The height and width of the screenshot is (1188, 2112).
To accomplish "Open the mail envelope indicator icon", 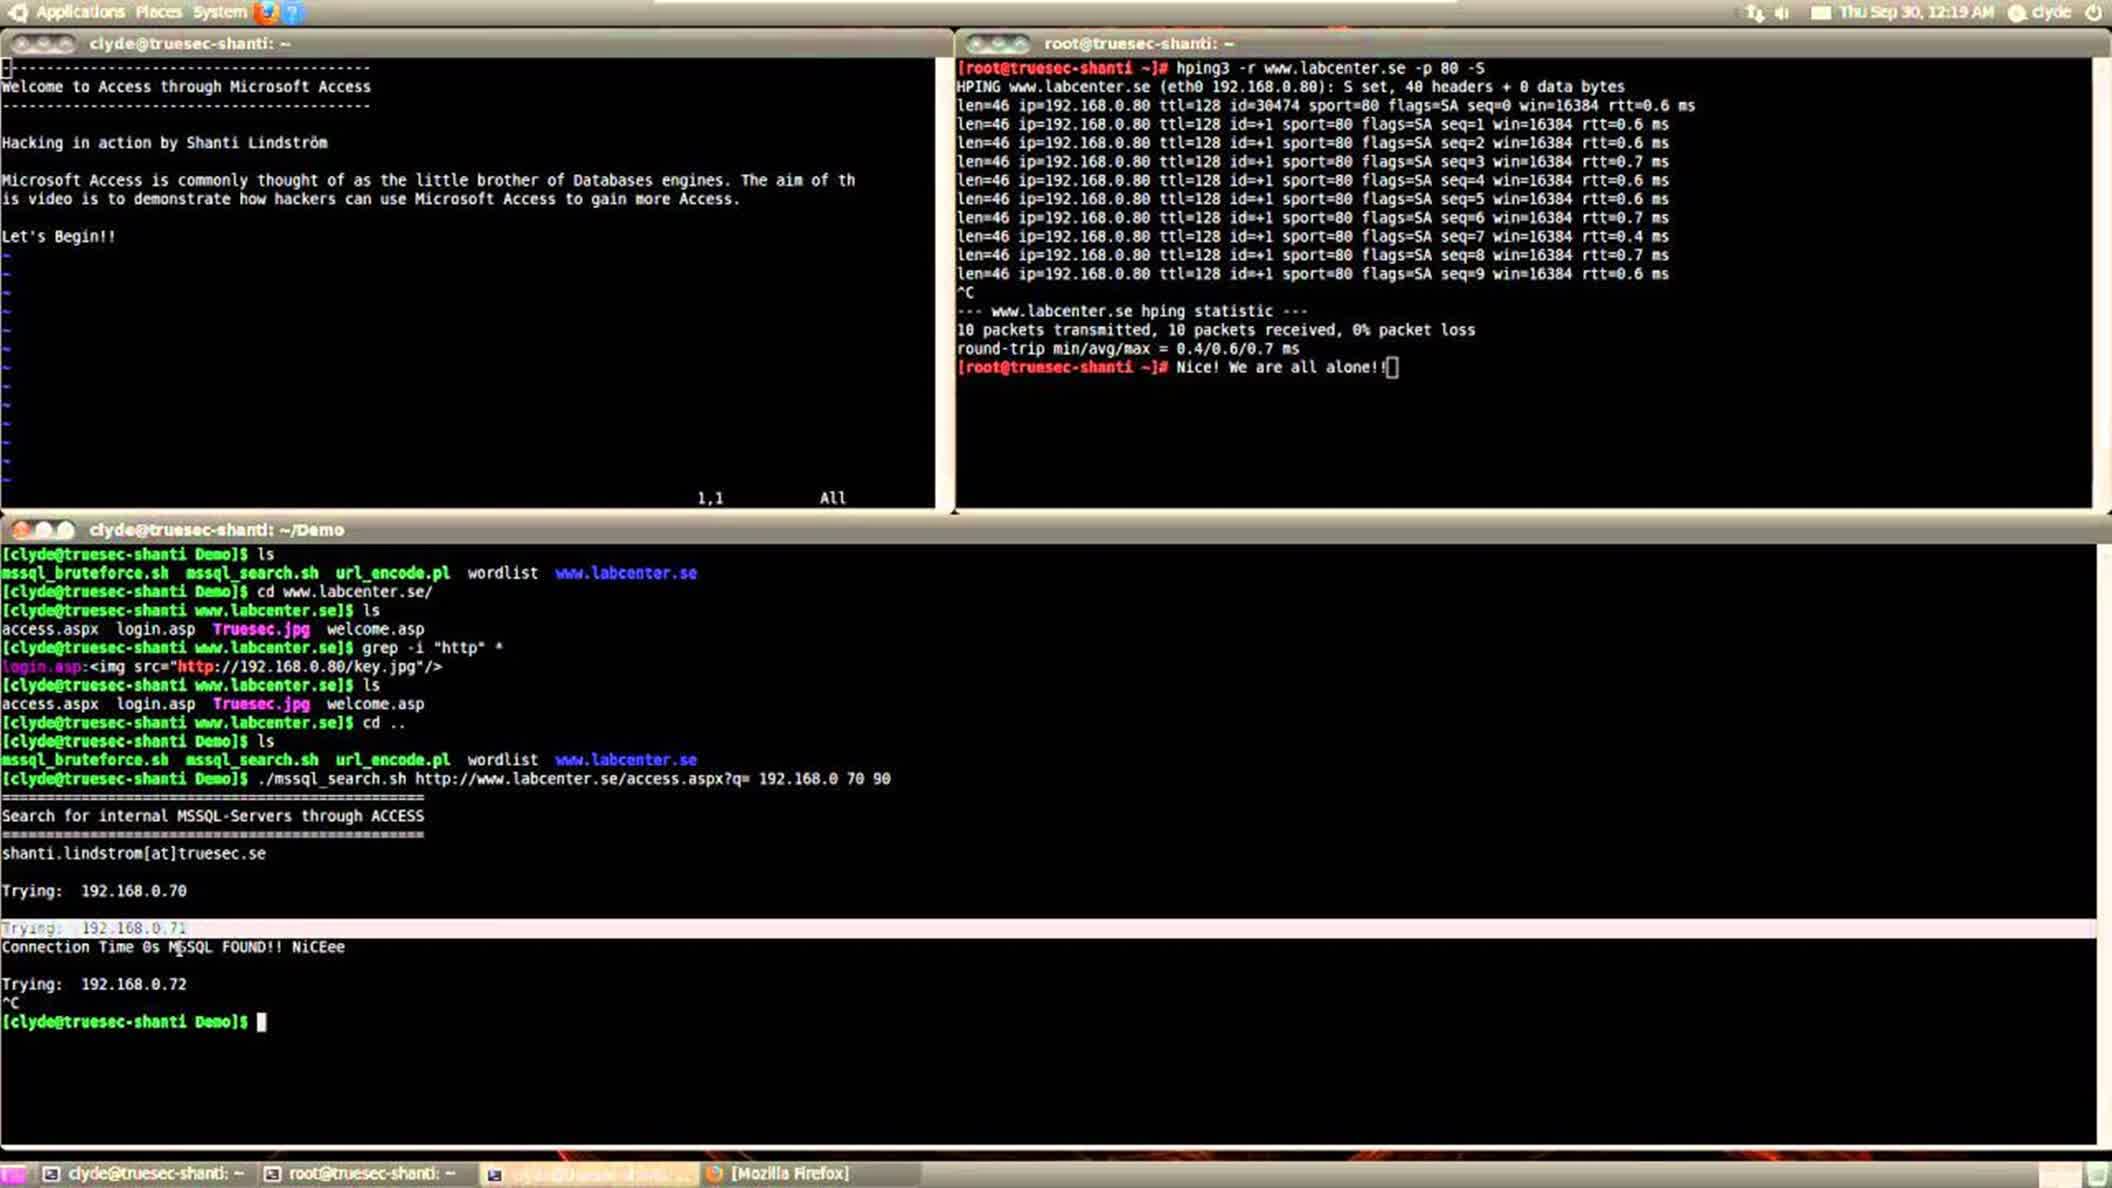I will (1820, 12).
